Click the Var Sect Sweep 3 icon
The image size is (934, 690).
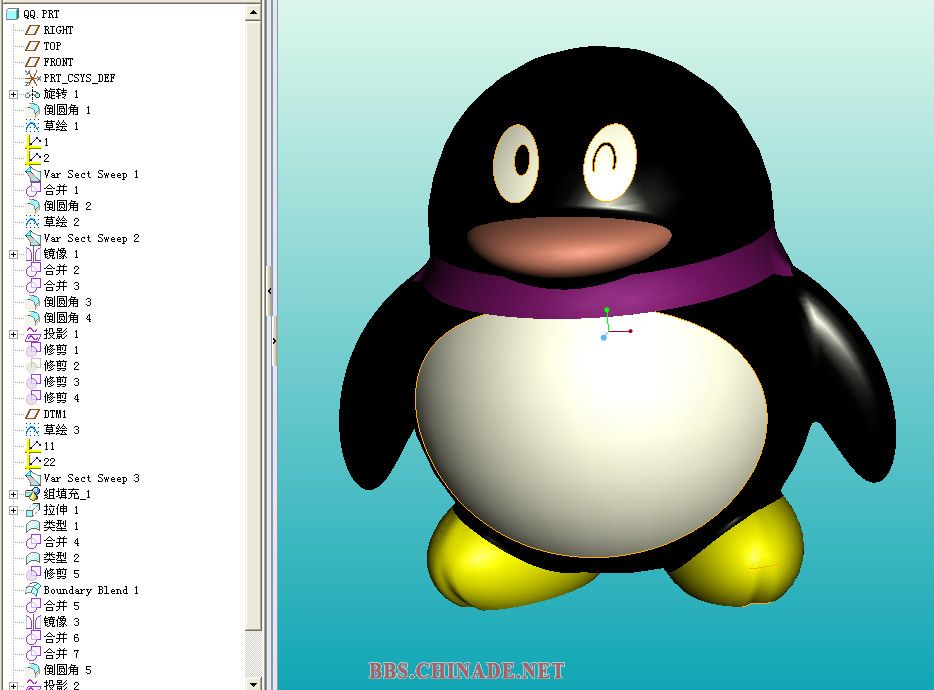coord(32,478)
